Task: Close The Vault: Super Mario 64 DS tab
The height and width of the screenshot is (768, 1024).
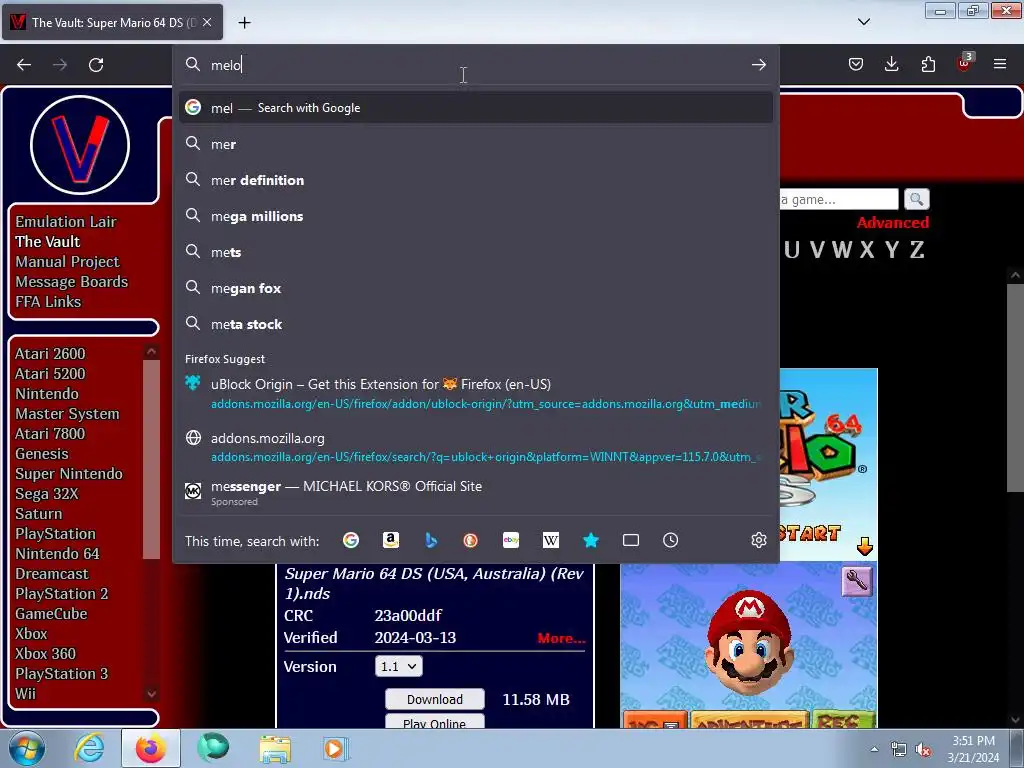Action: tap(207, 22)
